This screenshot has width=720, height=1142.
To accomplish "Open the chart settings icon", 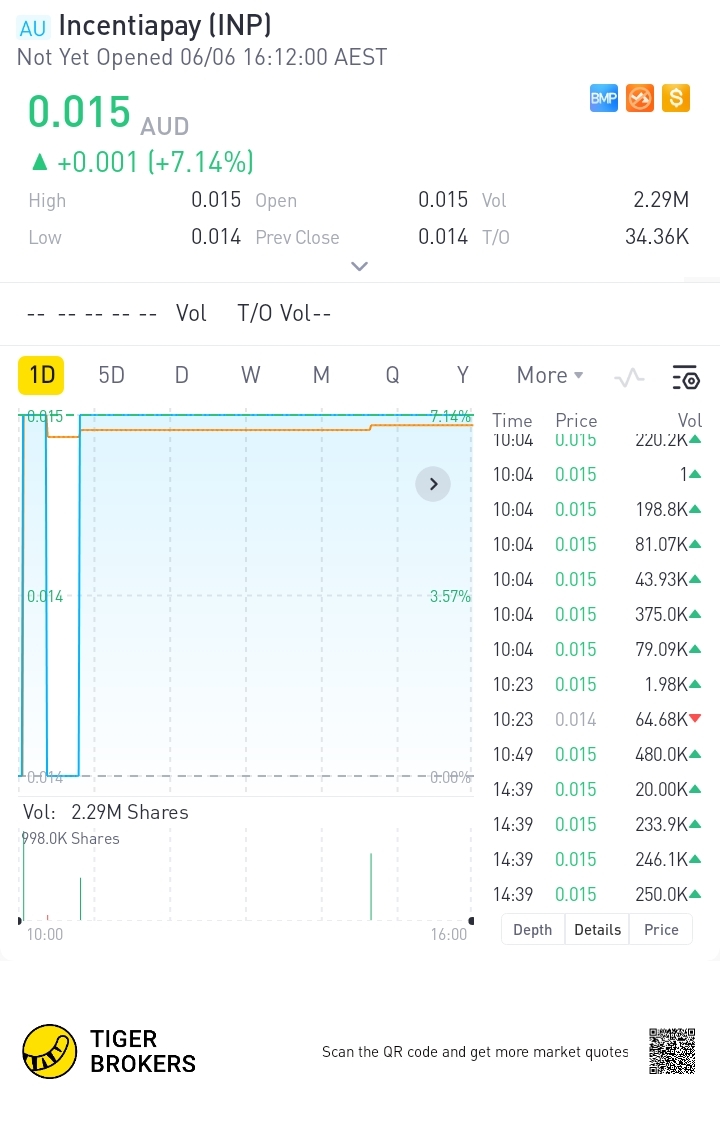I will point(686,377).
